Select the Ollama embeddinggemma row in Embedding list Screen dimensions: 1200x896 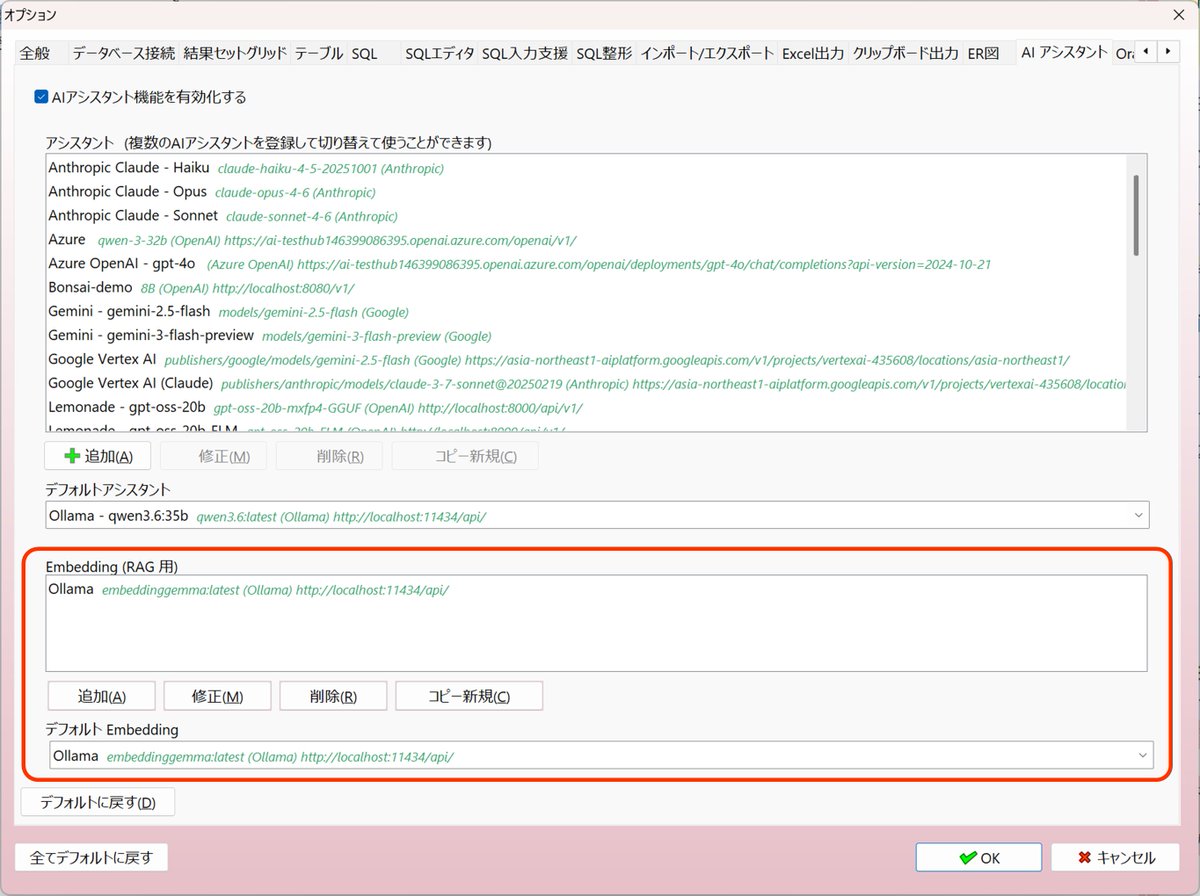pyautogui.click(x=596, y=590)
